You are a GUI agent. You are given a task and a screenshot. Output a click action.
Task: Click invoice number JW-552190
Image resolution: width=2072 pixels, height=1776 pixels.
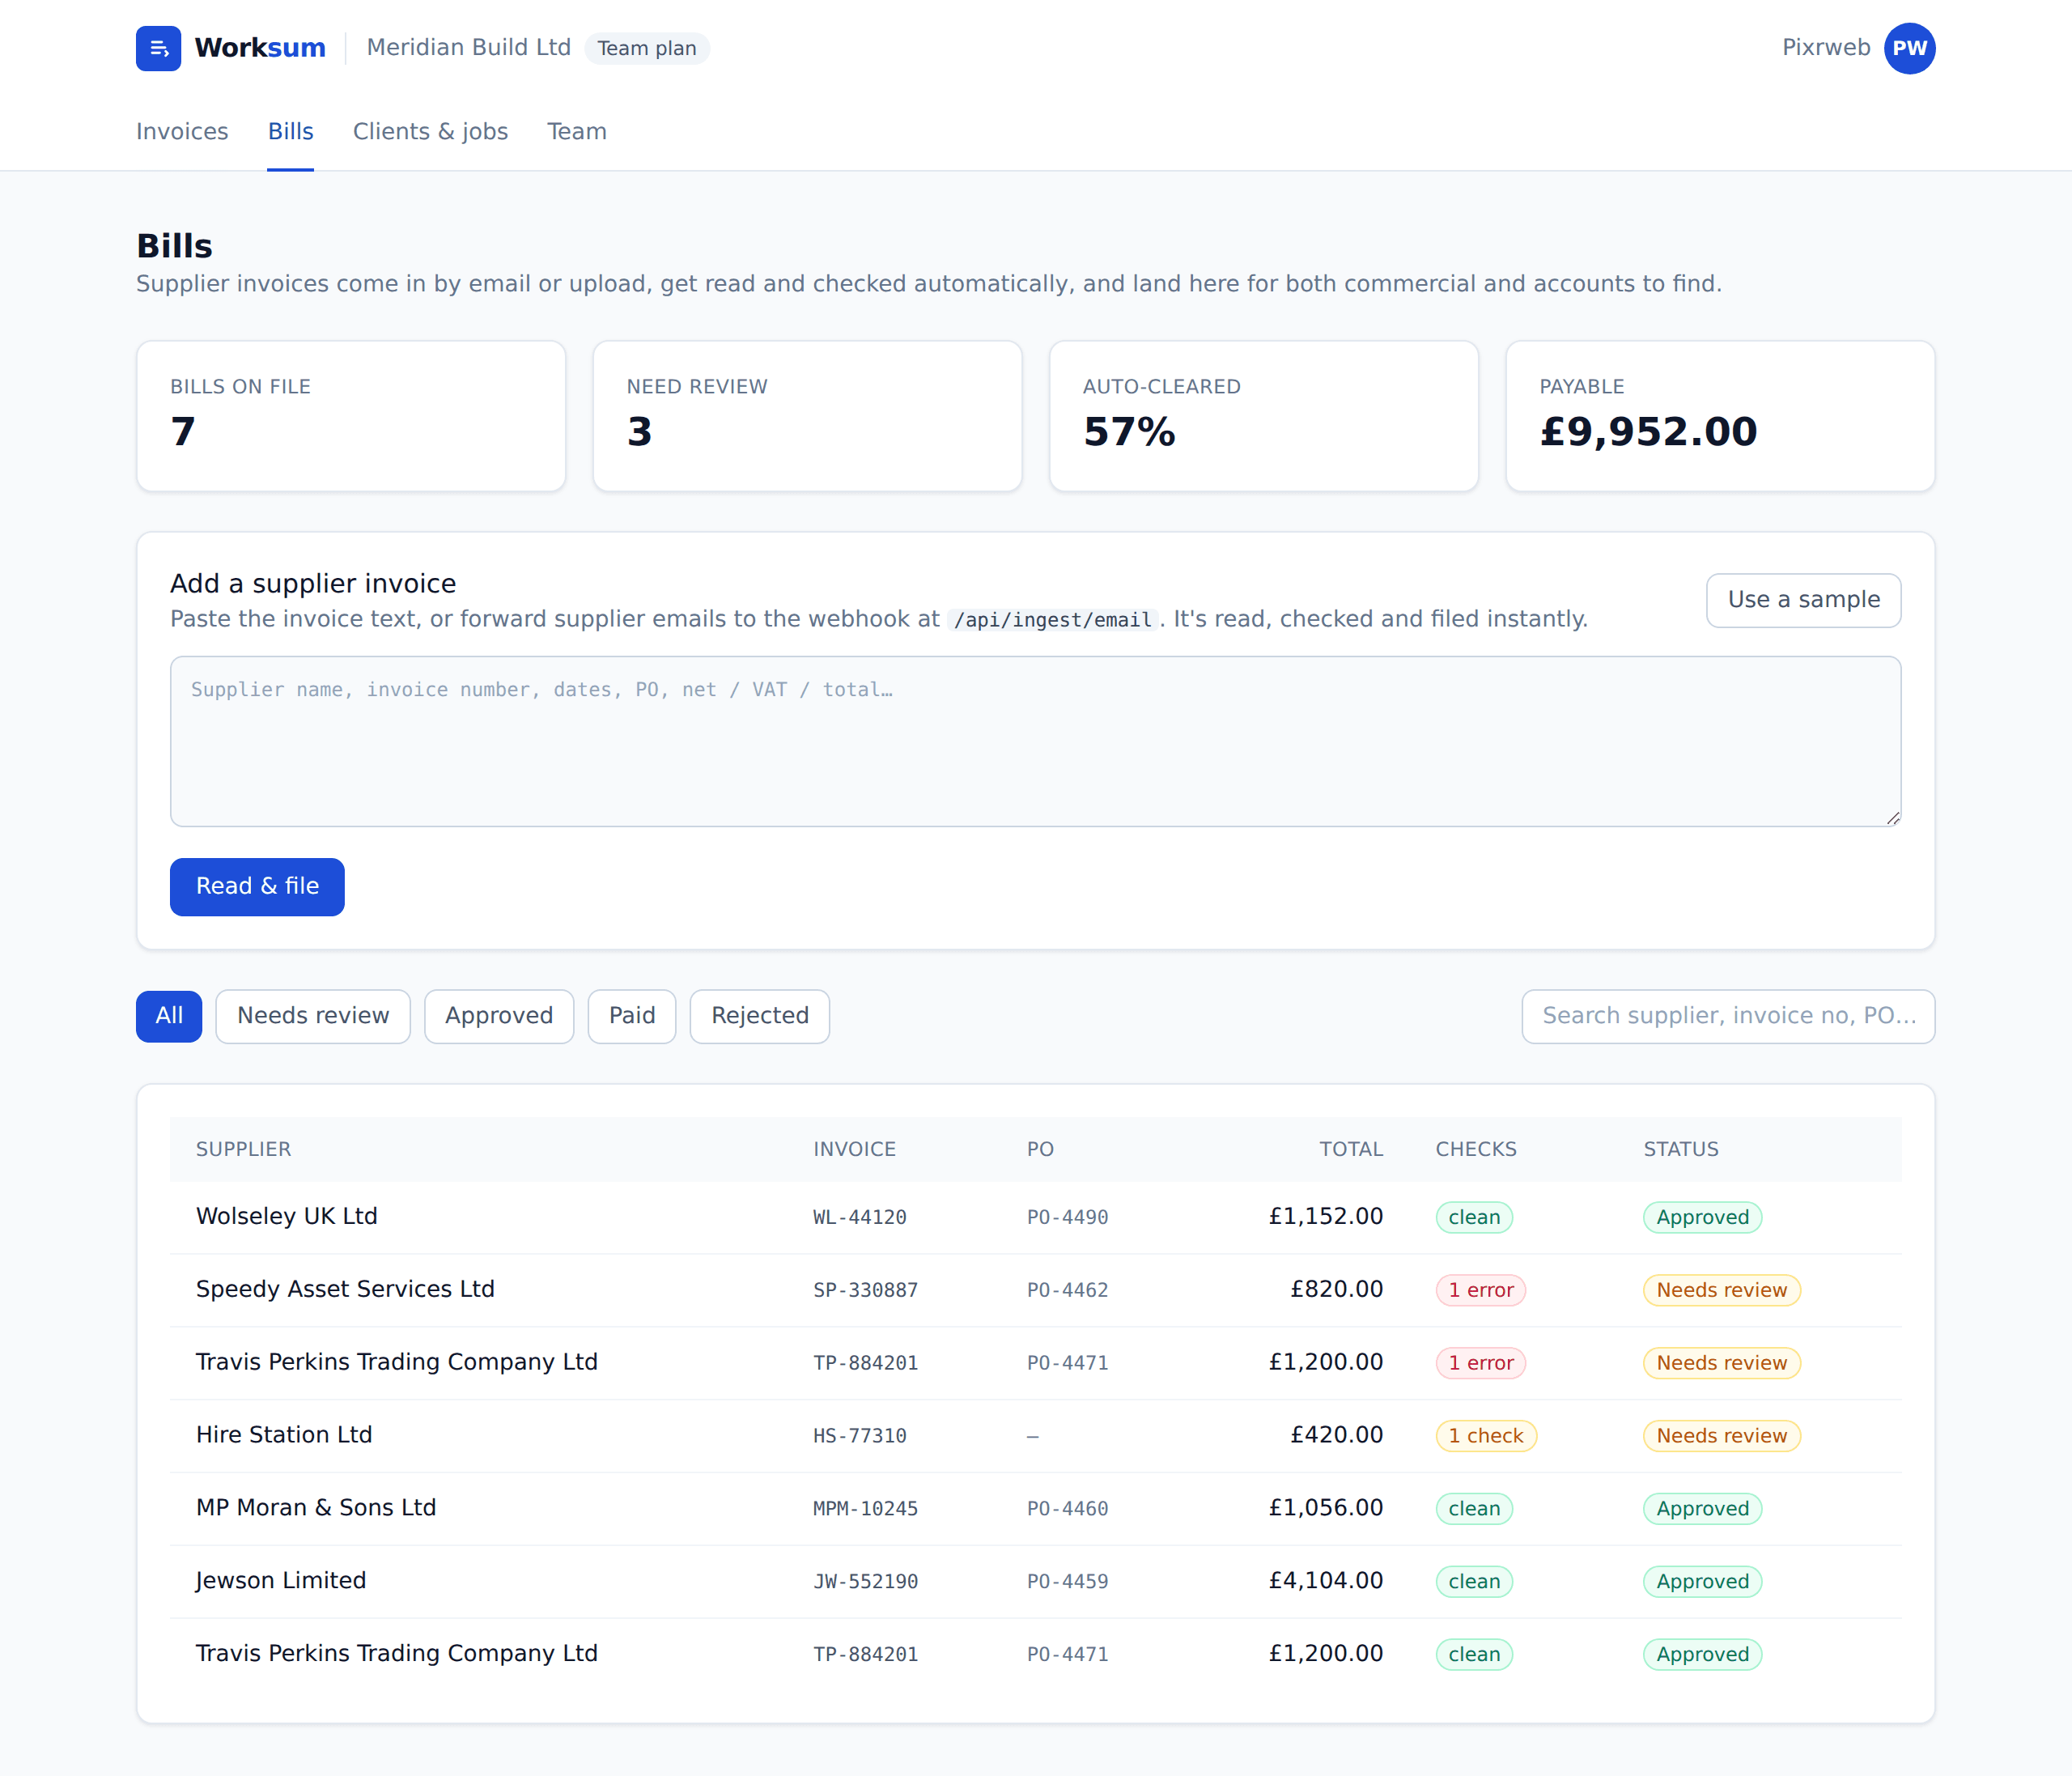tap(866, 1582)
